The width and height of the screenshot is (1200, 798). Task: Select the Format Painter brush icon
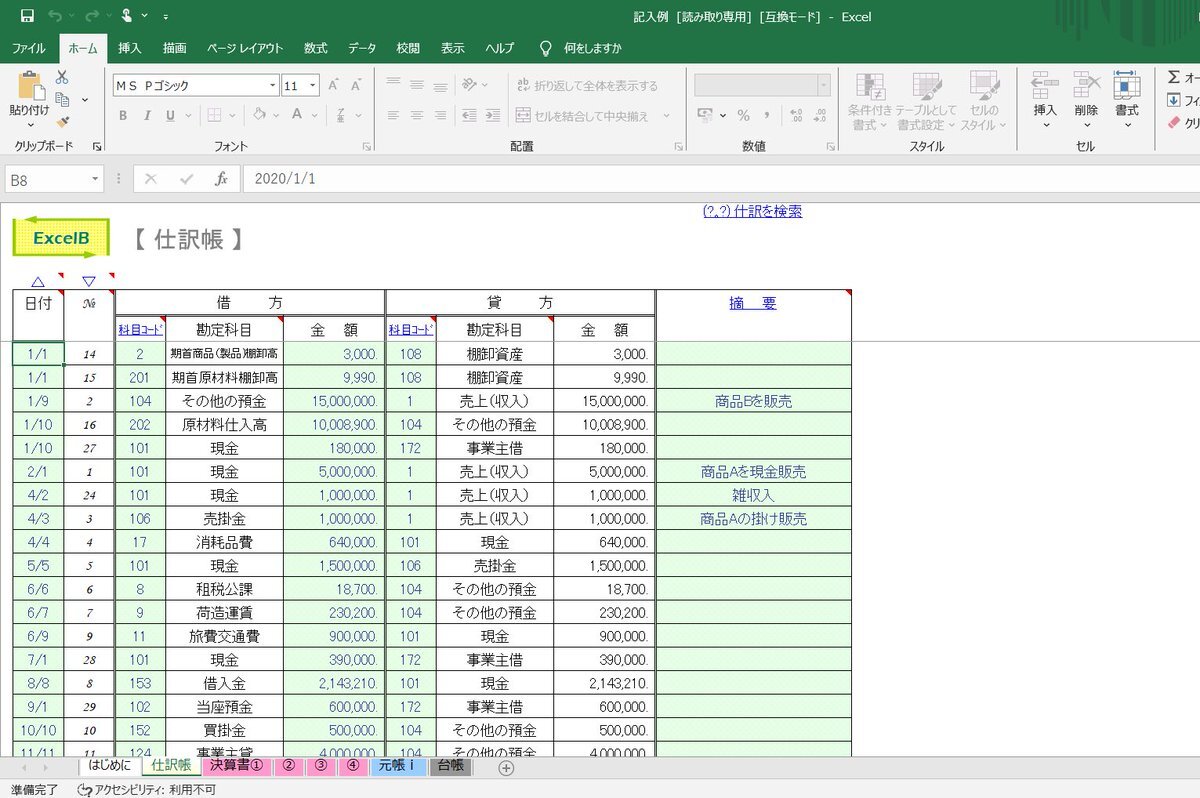coord(62,122)
